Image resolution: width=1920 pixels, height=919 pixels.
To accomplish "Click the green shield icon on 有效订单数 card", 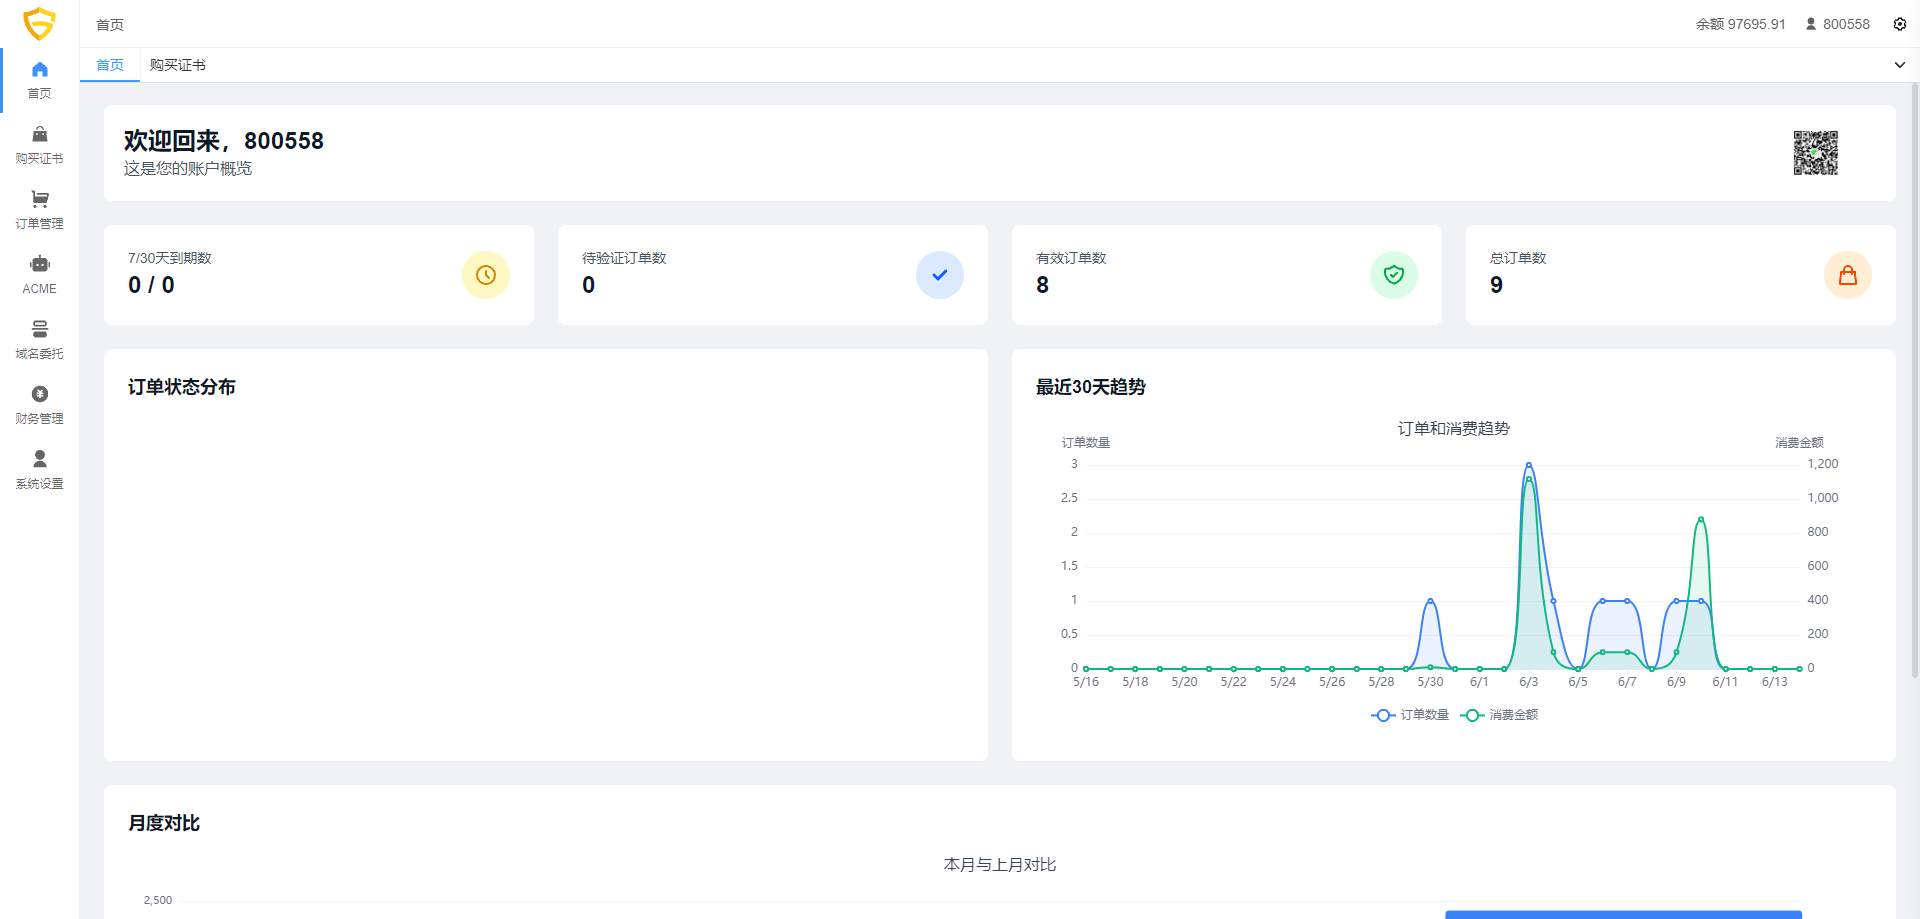I will (x=1394, y=275).
